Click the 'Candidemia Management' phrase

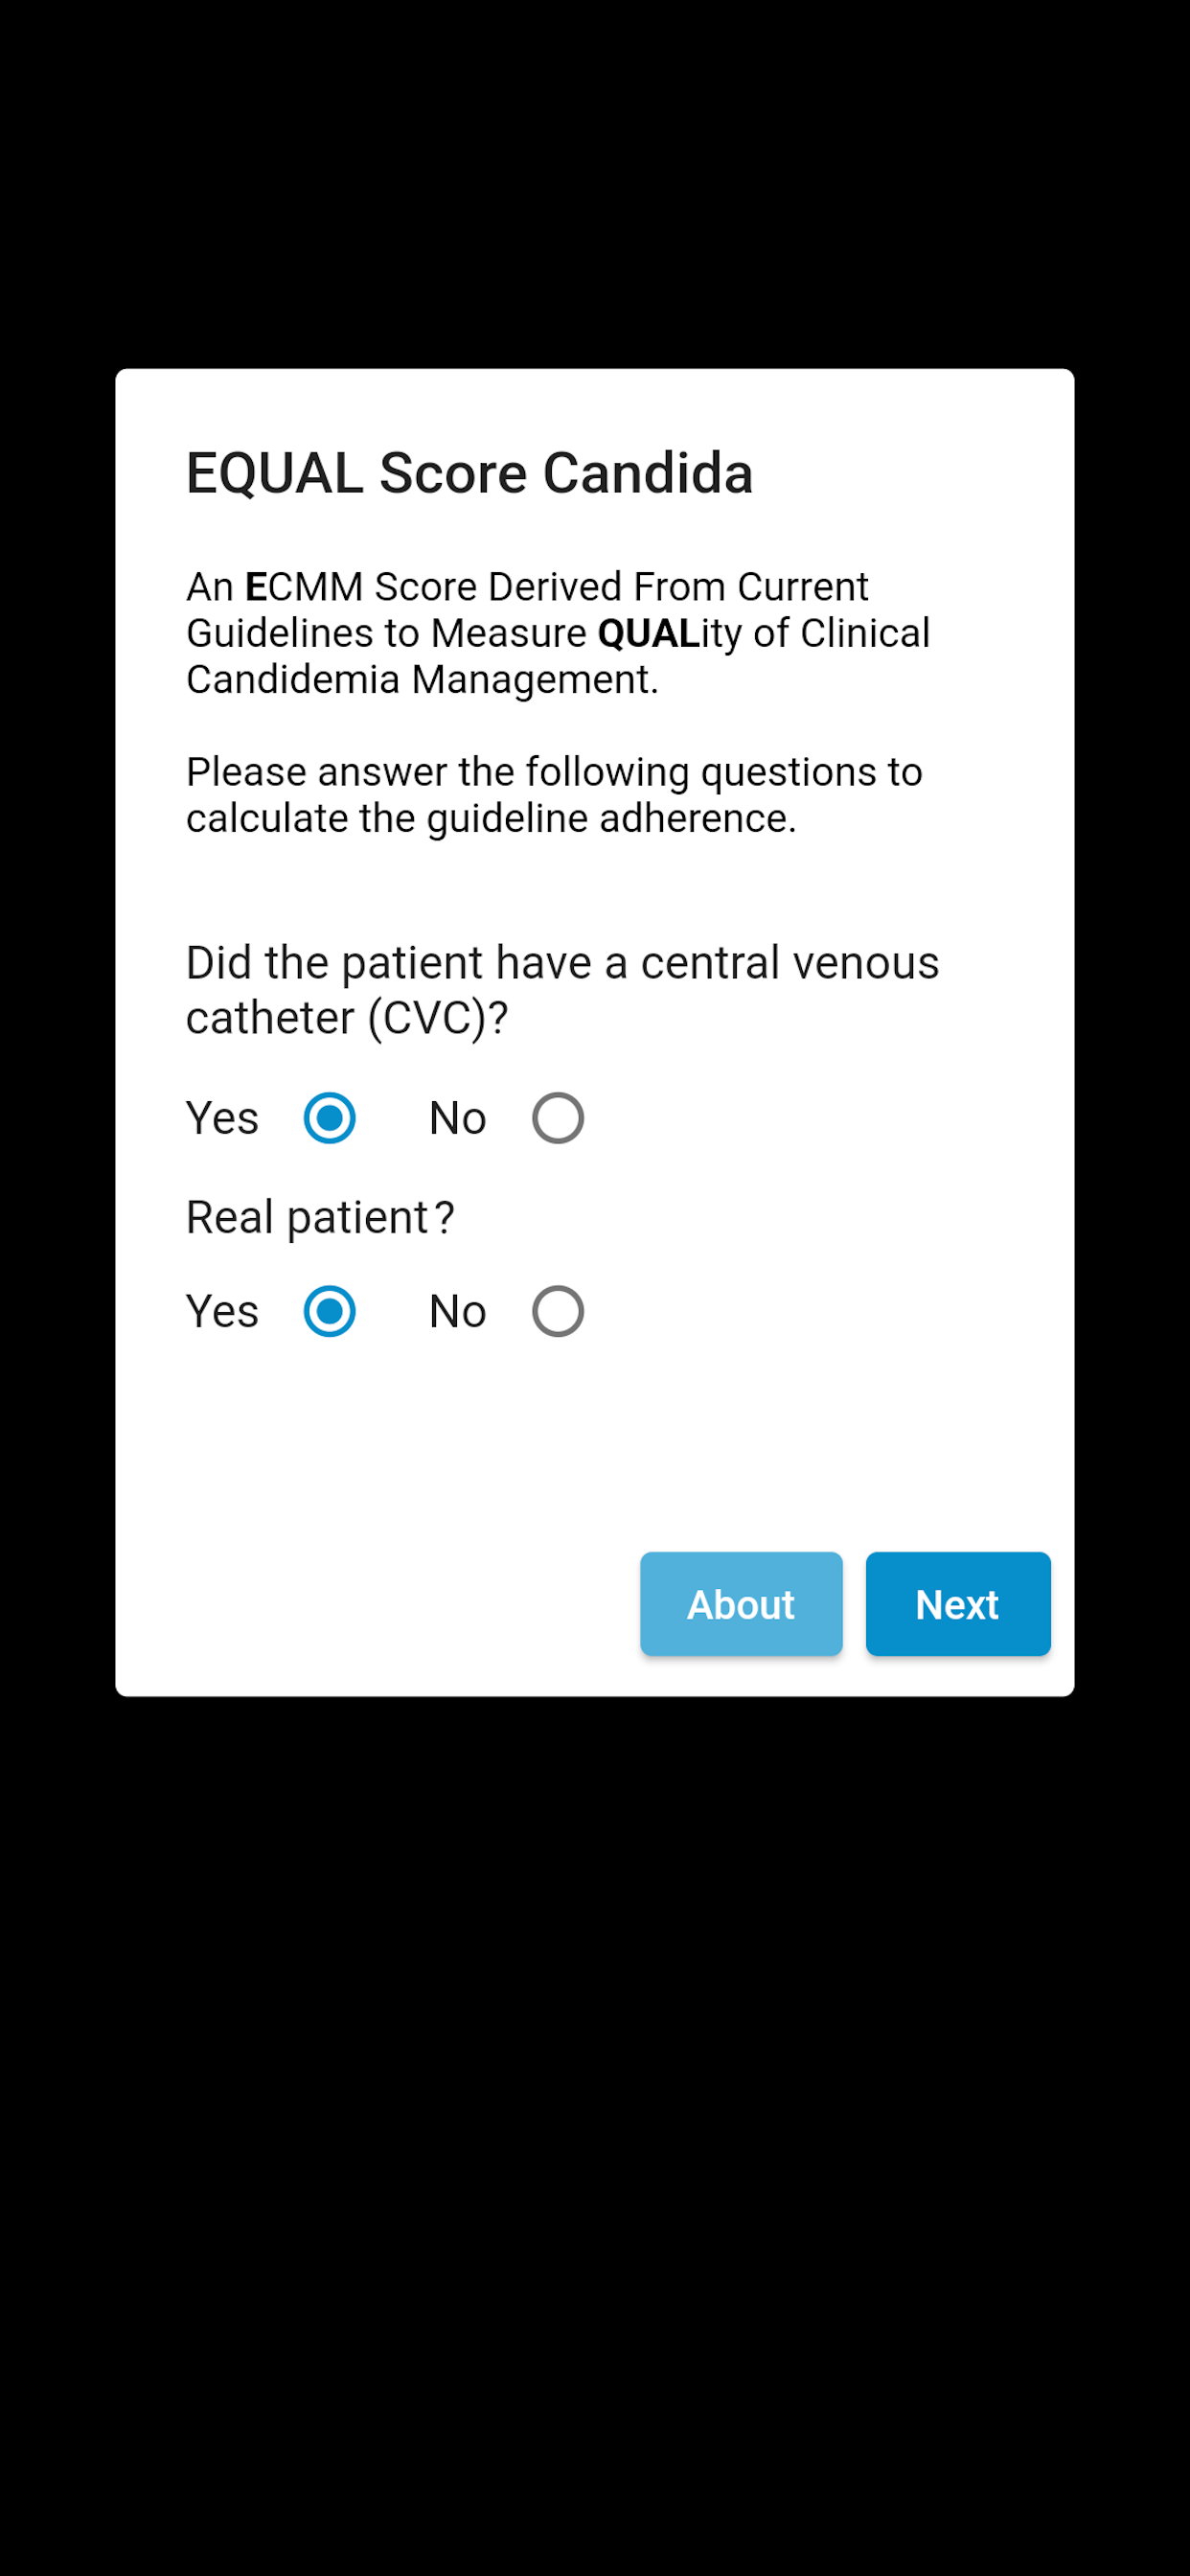pos(422,680)
